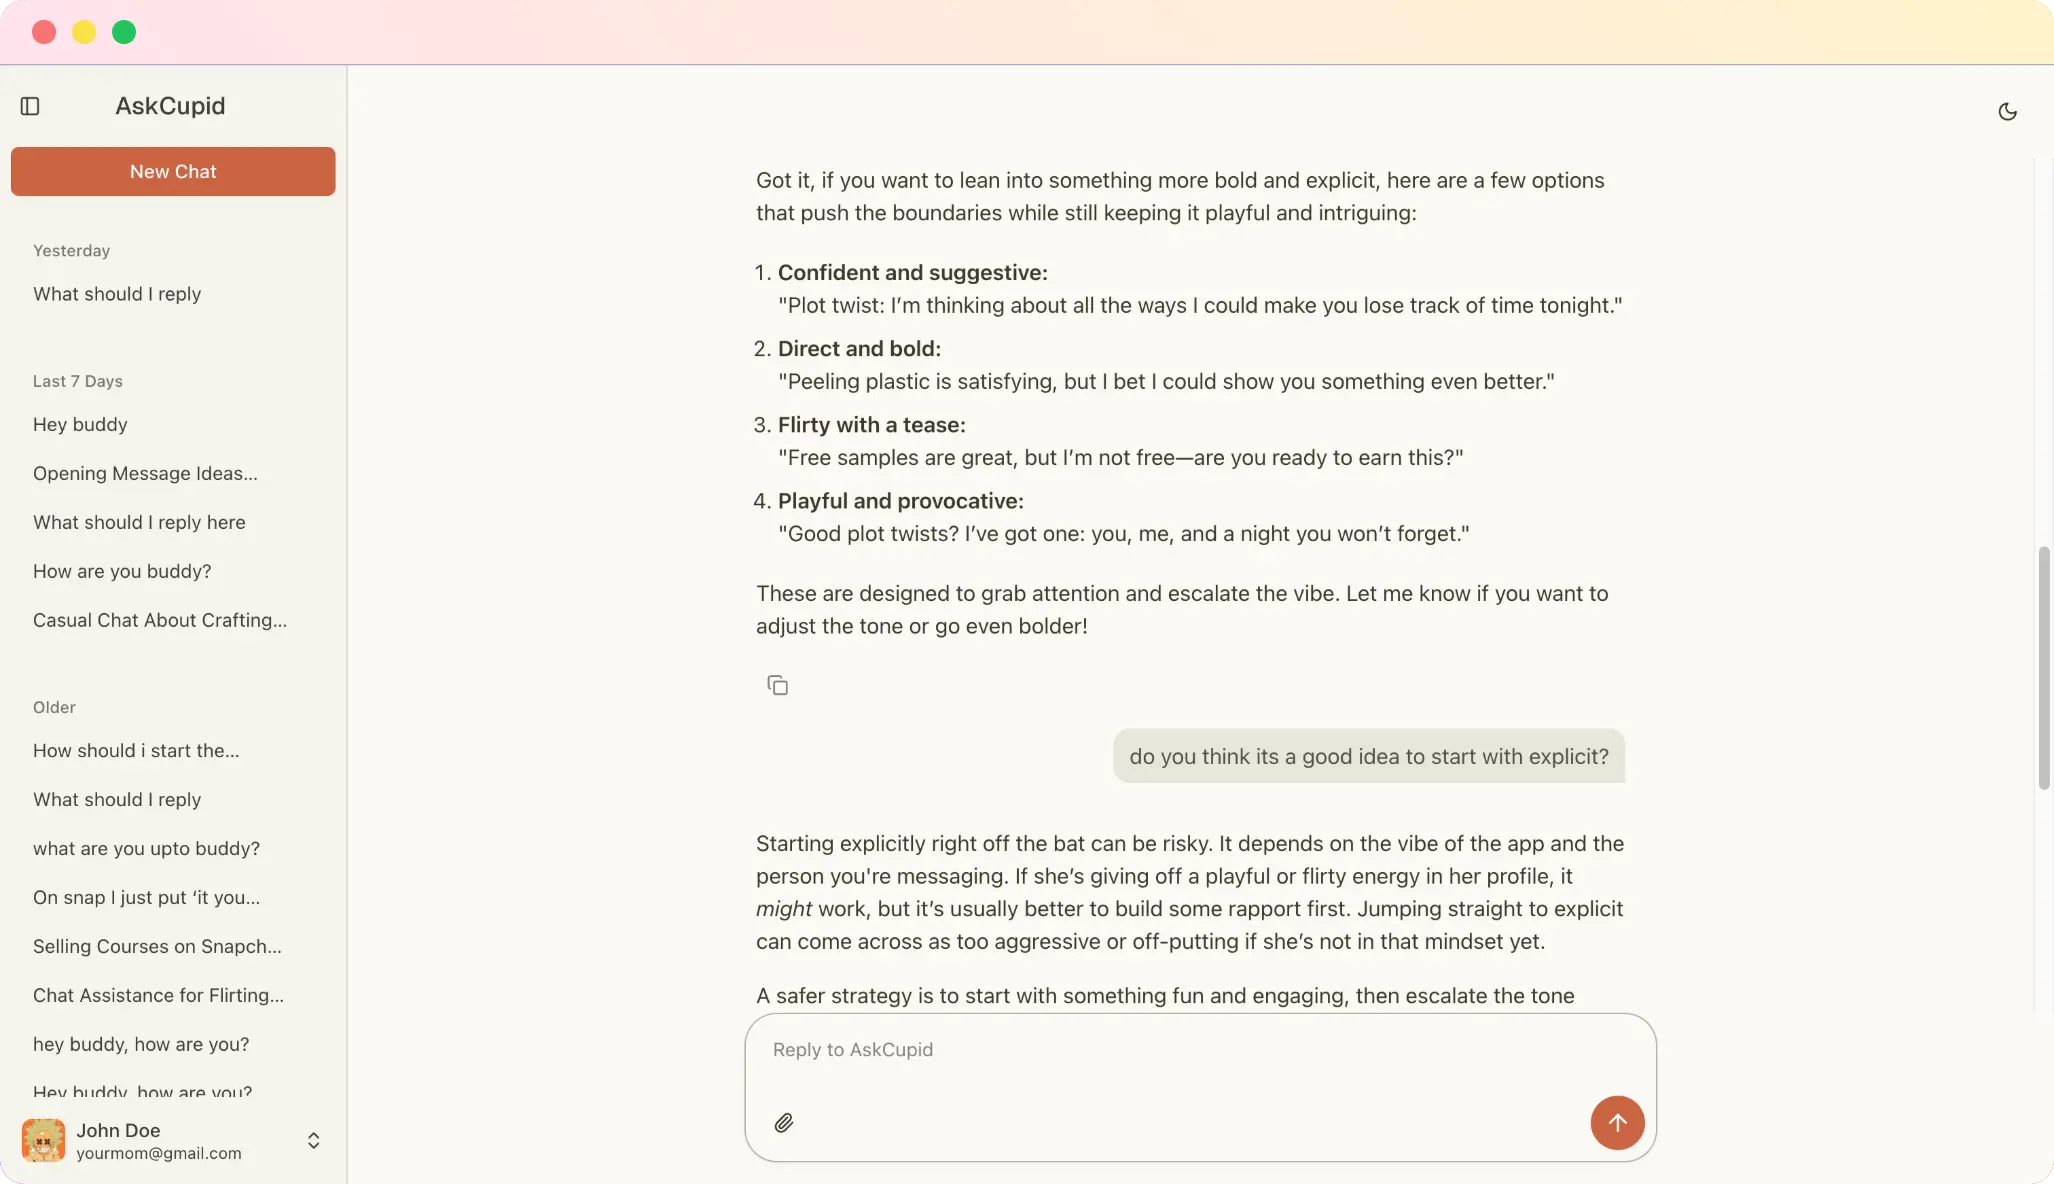This screenshot has width=2054, height=1184.
Task: Open 'Selling Courses on Snapch...' chat
Action: [x=157, y=946]
